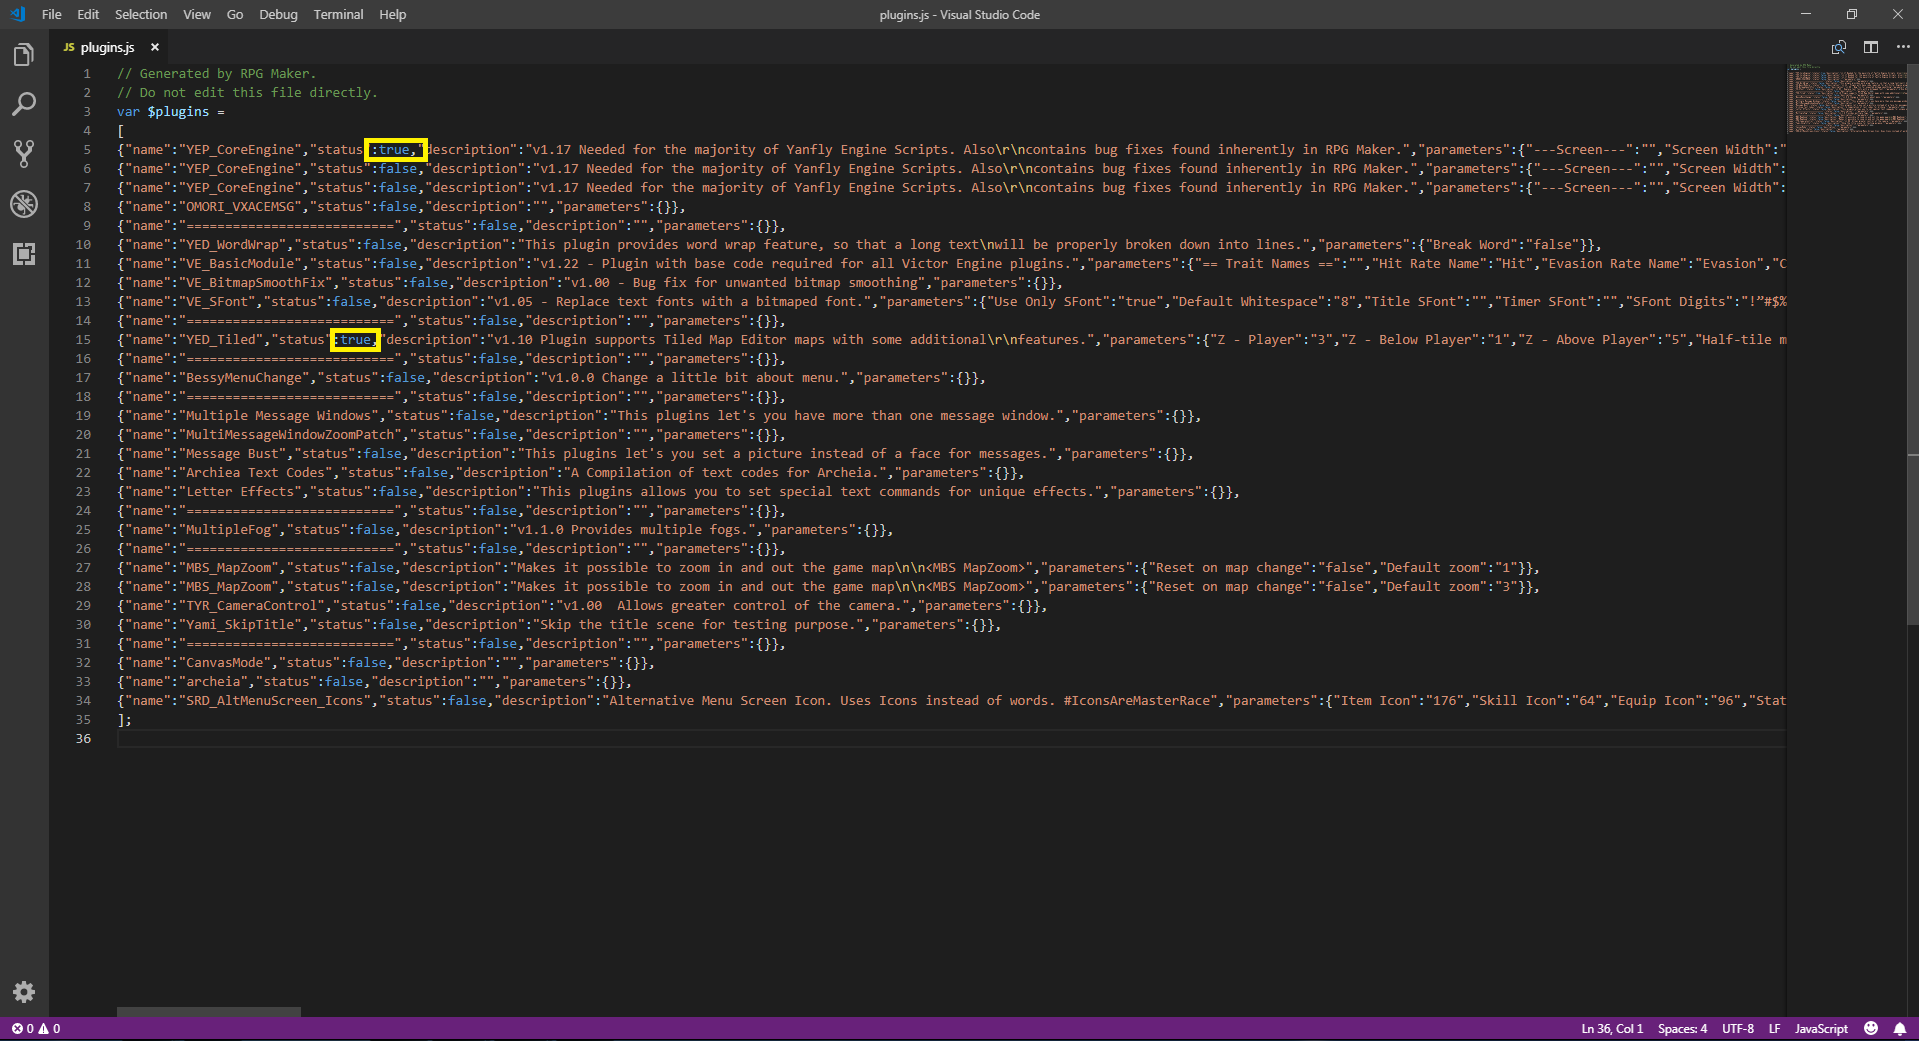The image size is (1919, 1041).
Task: Open the Manage gear settings menu
Action: (x=24, y=992)
